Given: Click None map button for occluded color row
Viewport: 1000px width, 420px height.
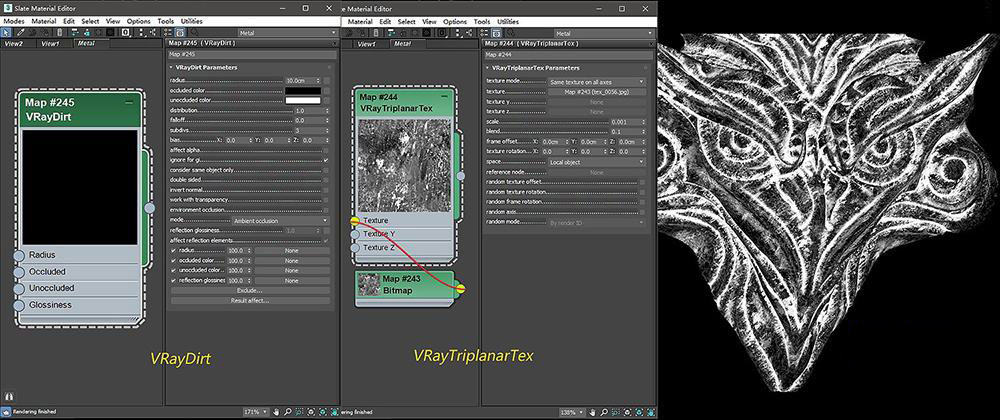Looking at the screenshot, I should 291,261.
